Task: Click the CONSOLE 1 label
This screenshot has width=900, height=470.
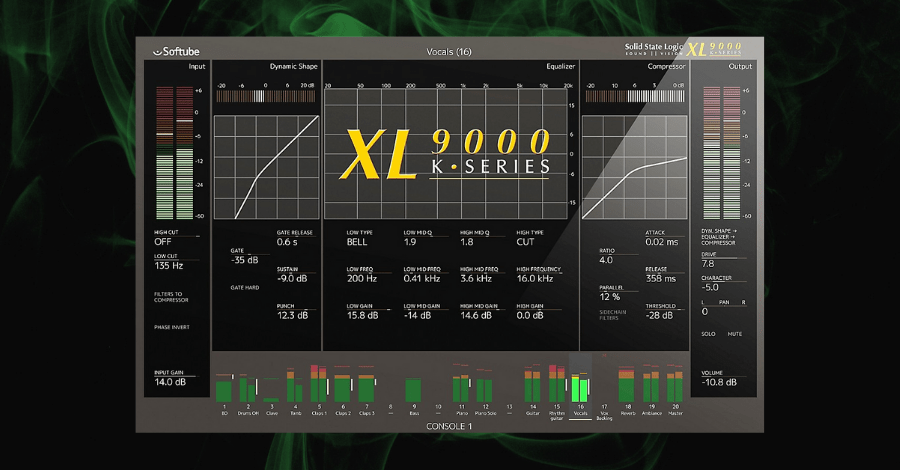Action: click(449, 426)
